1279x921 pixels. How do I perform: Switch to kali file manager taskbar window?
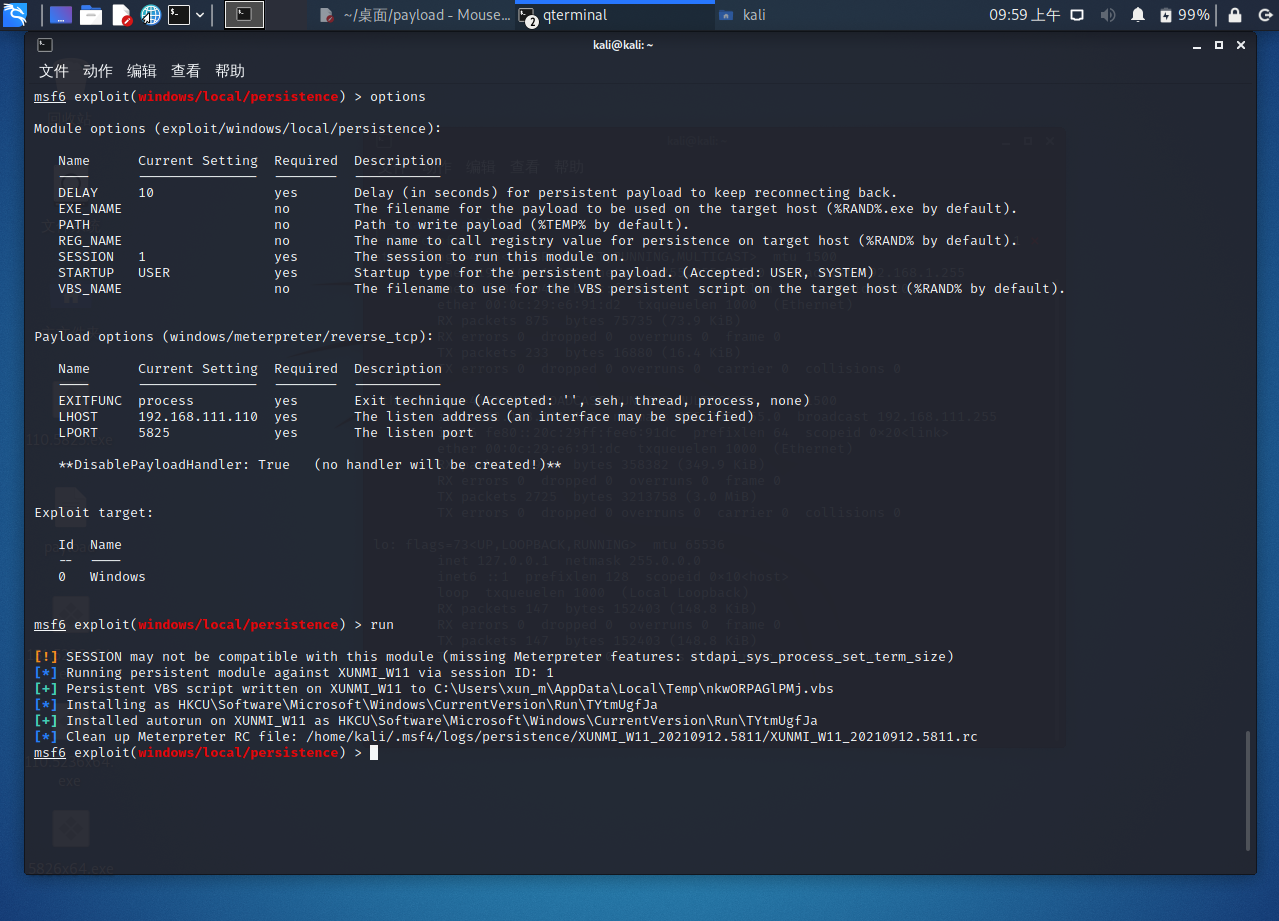(x=745, y=15)
